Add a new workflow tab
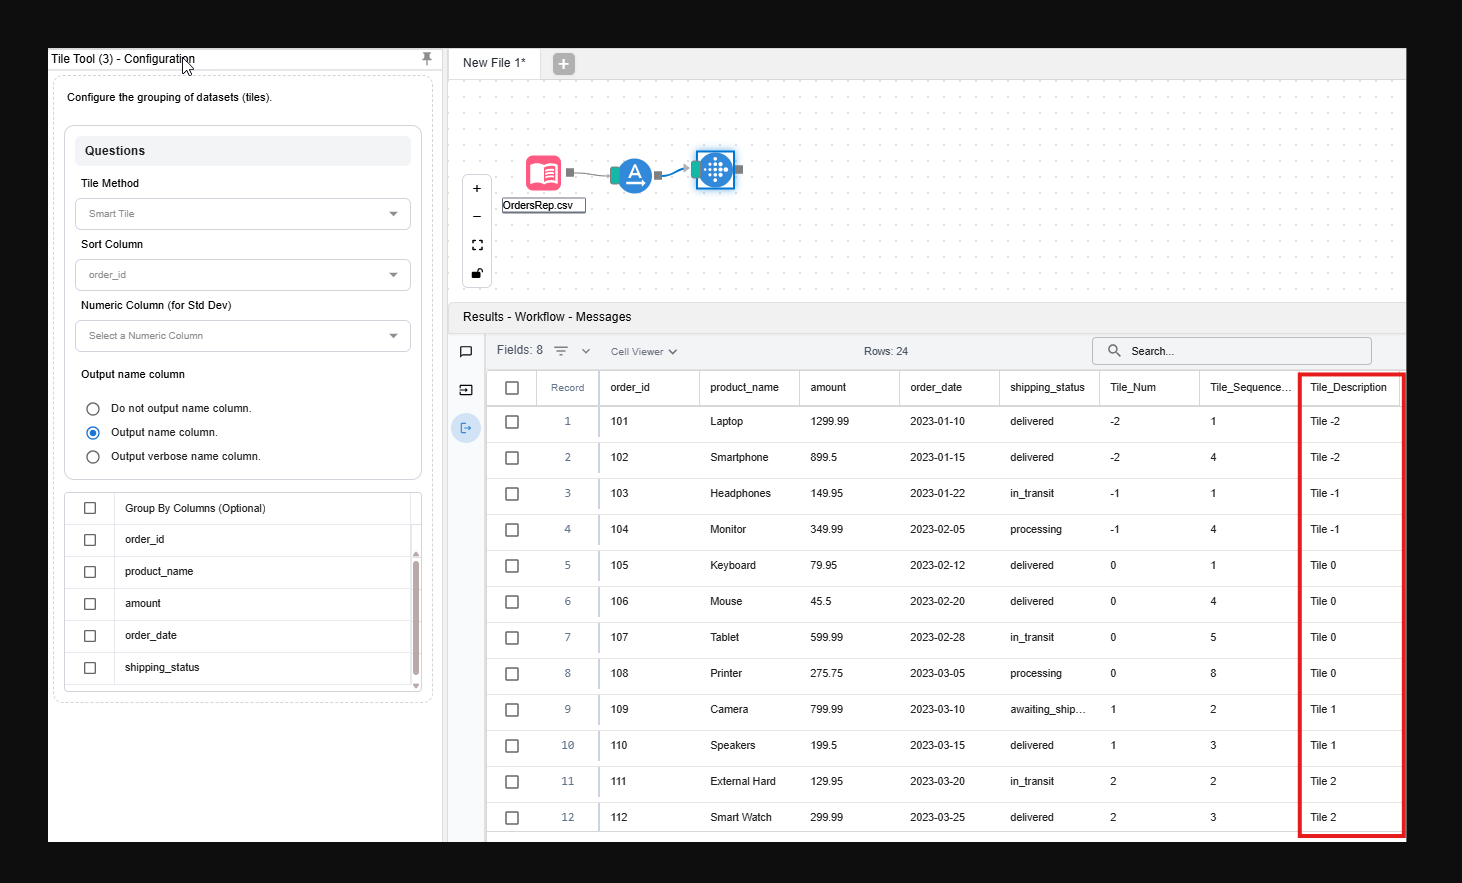 coord(564,64)
